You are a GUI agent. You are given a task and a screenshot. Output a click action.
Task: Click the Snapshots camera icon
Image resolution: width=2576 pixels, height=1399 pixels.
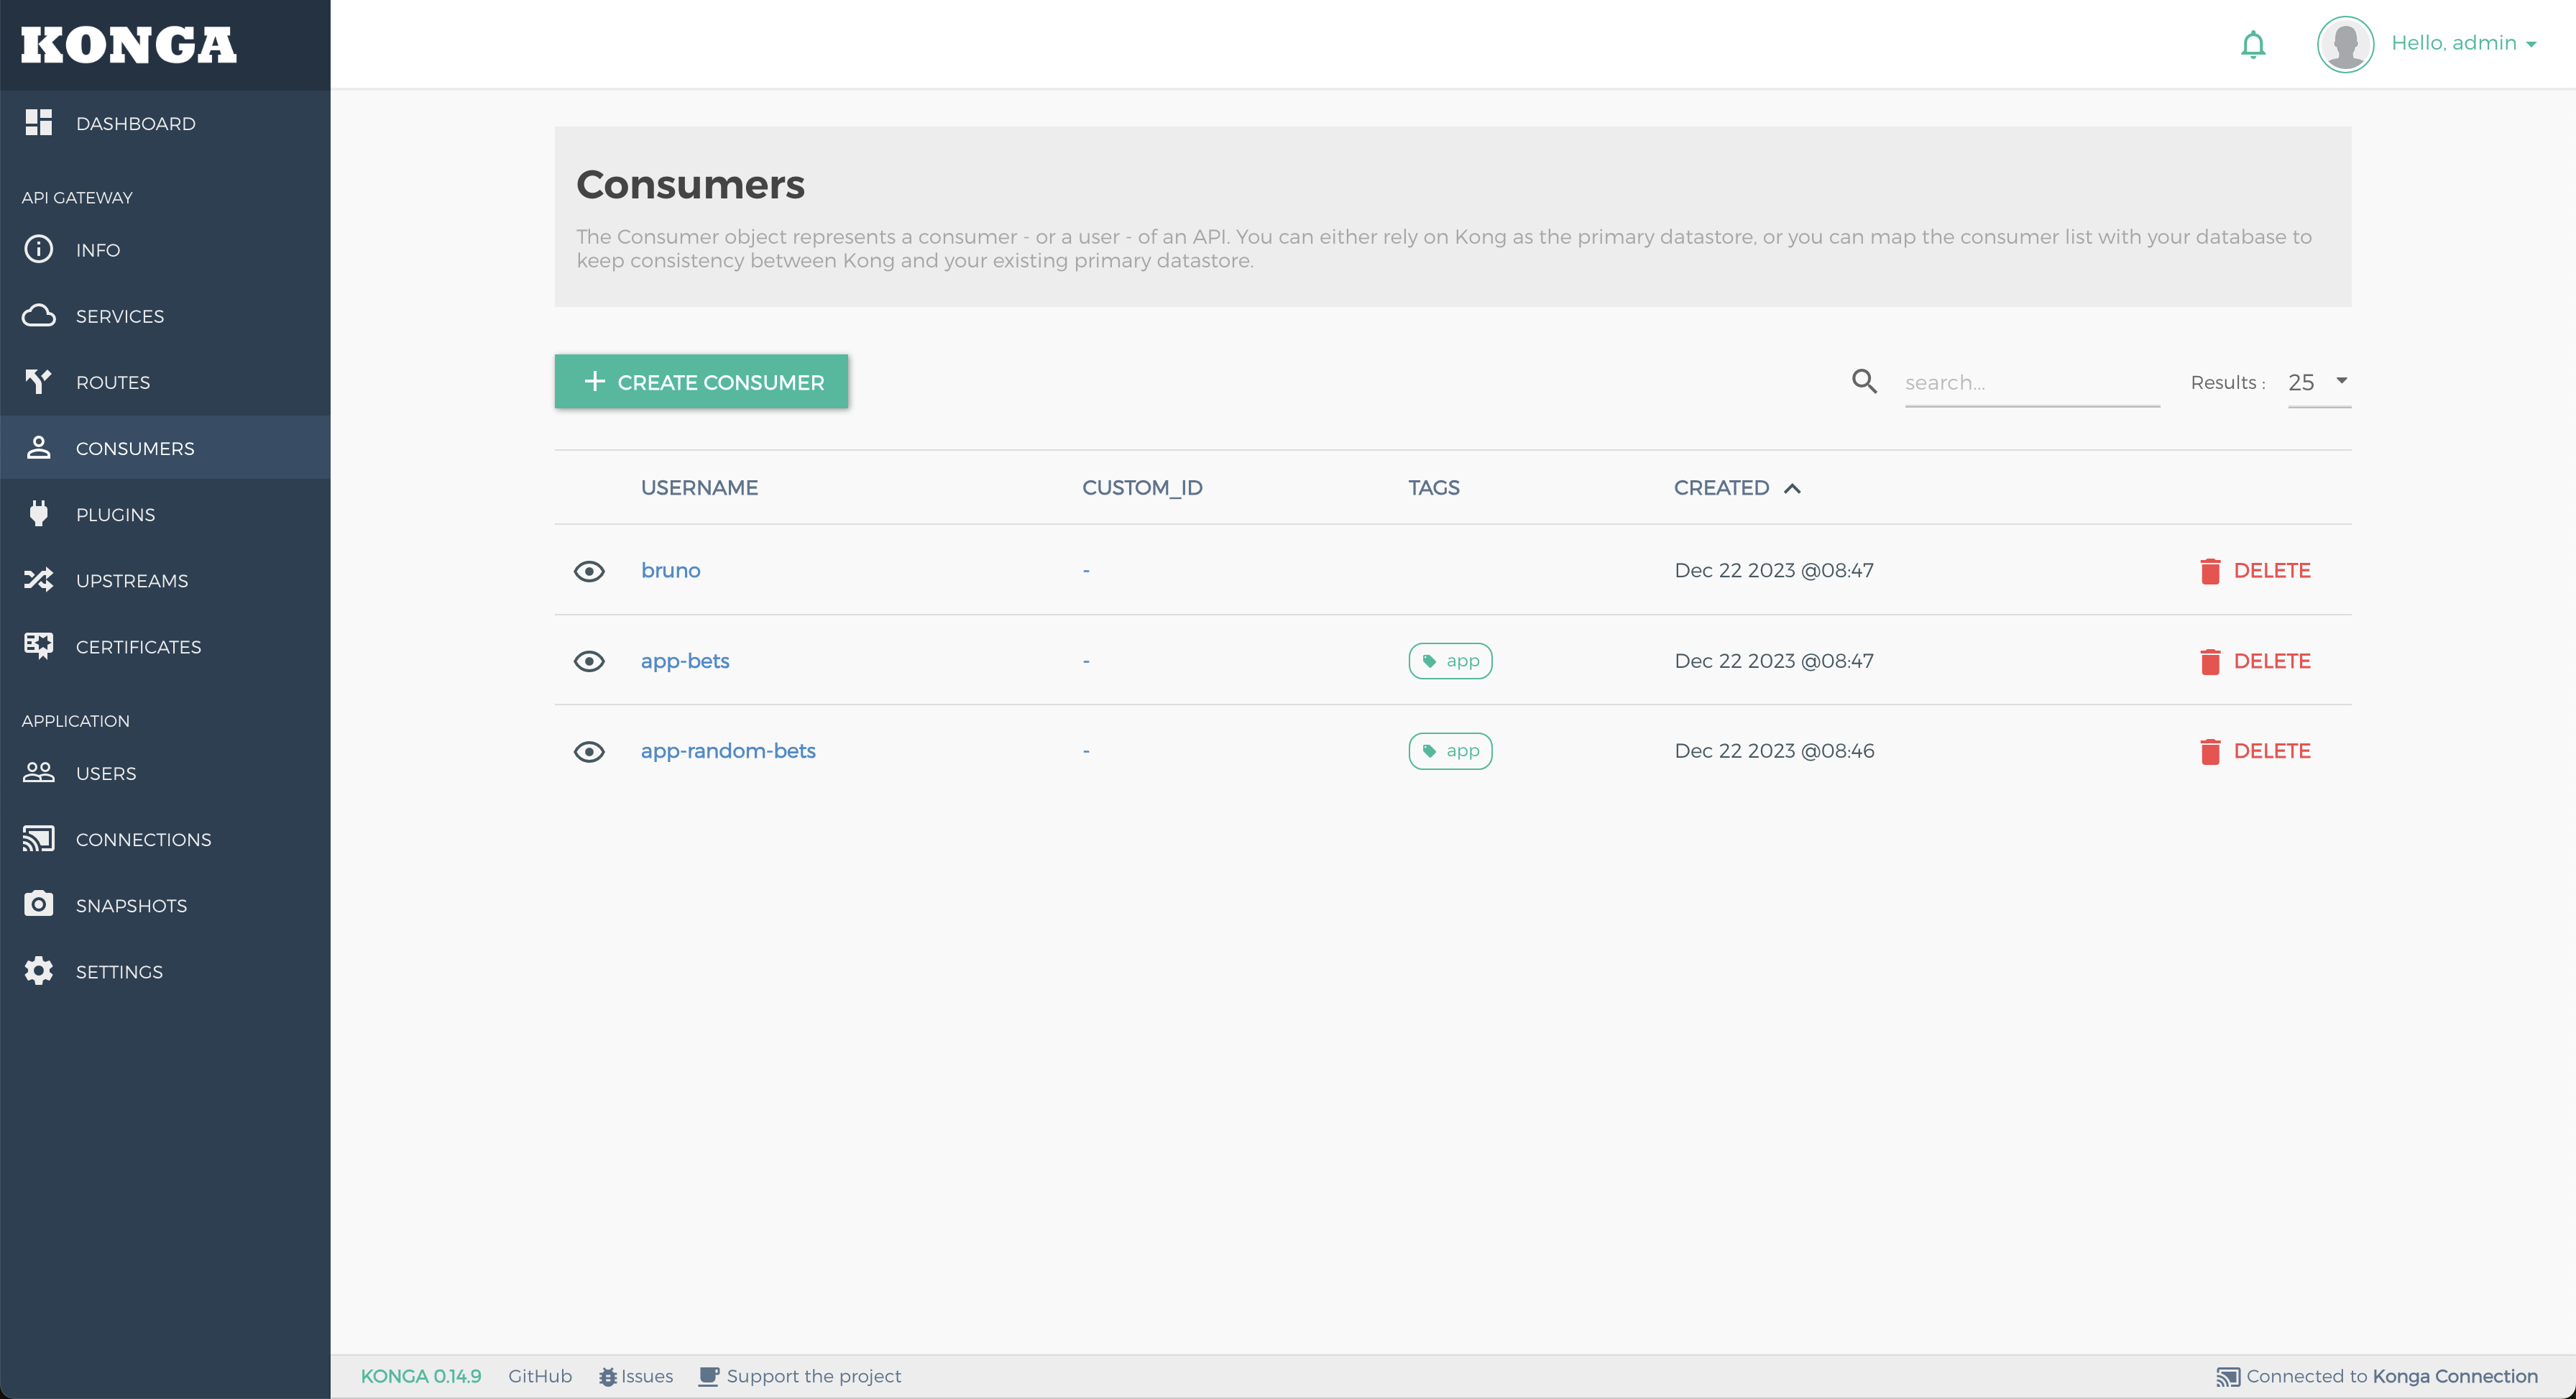coord(38,905)
